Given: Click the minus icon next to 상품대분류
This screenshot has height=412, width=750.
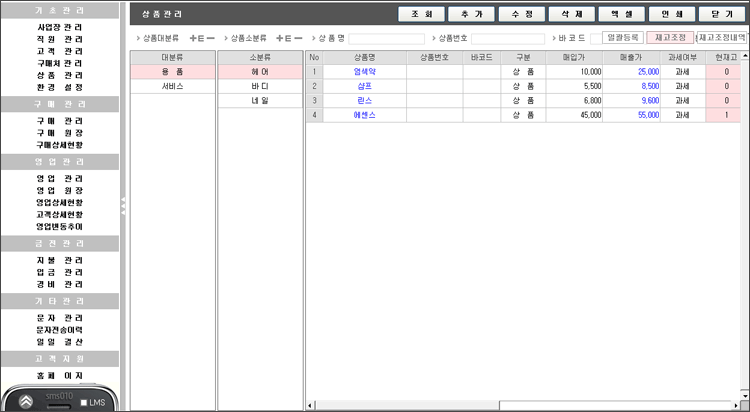Looking at the screenshot, I should (x=211, y=38).
